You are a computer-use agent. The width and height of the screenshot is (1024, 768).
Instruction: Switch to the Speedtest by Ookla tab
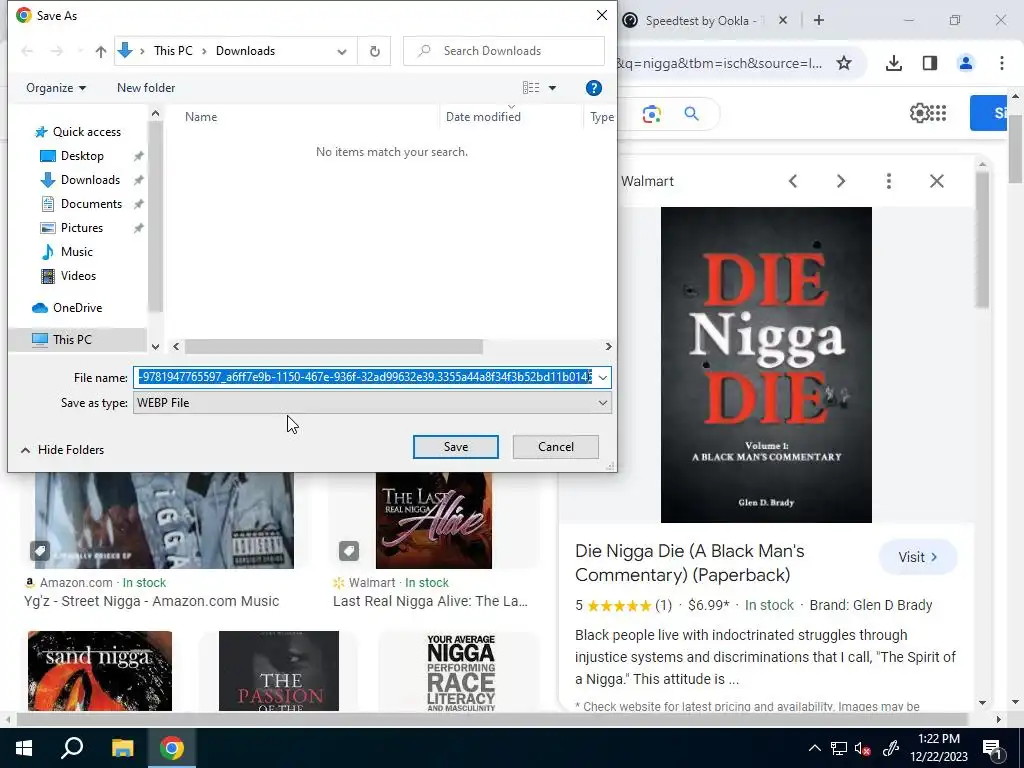(699, 21)
